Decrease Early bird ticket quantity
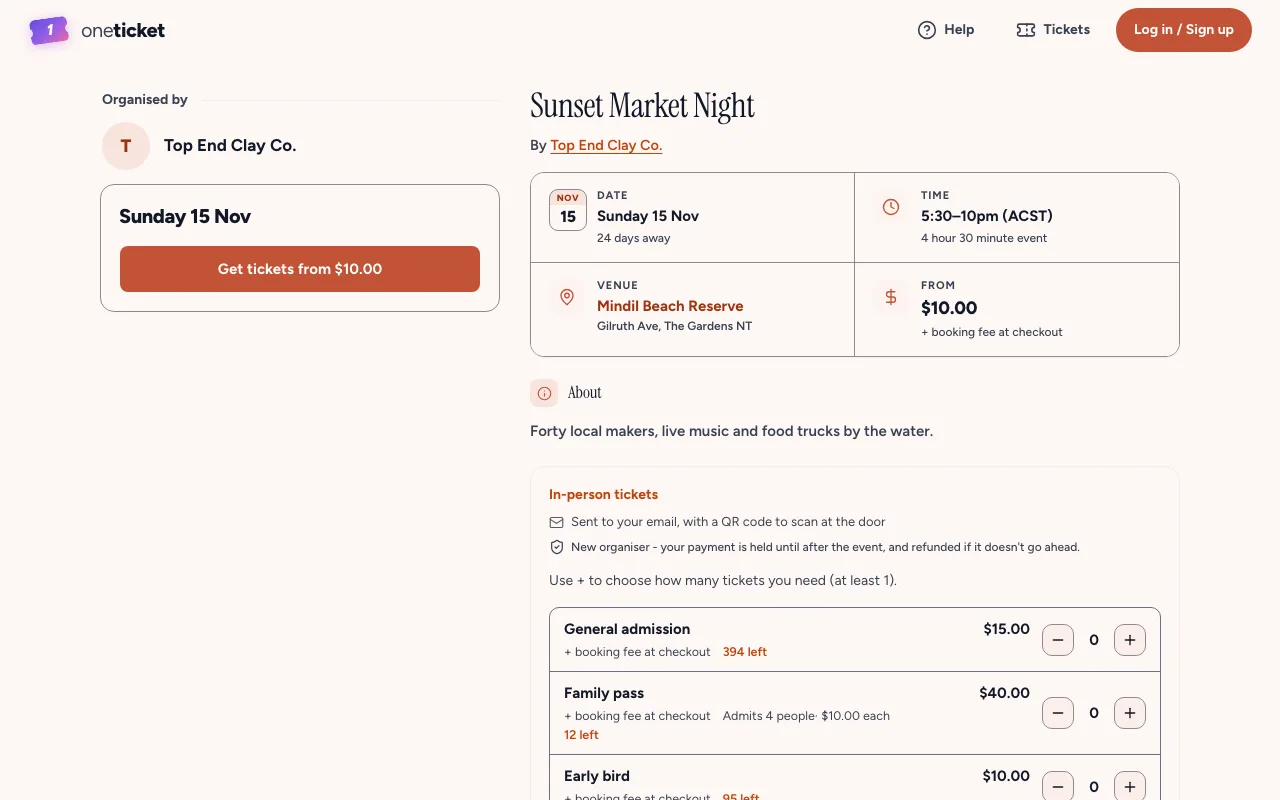 1058,786
